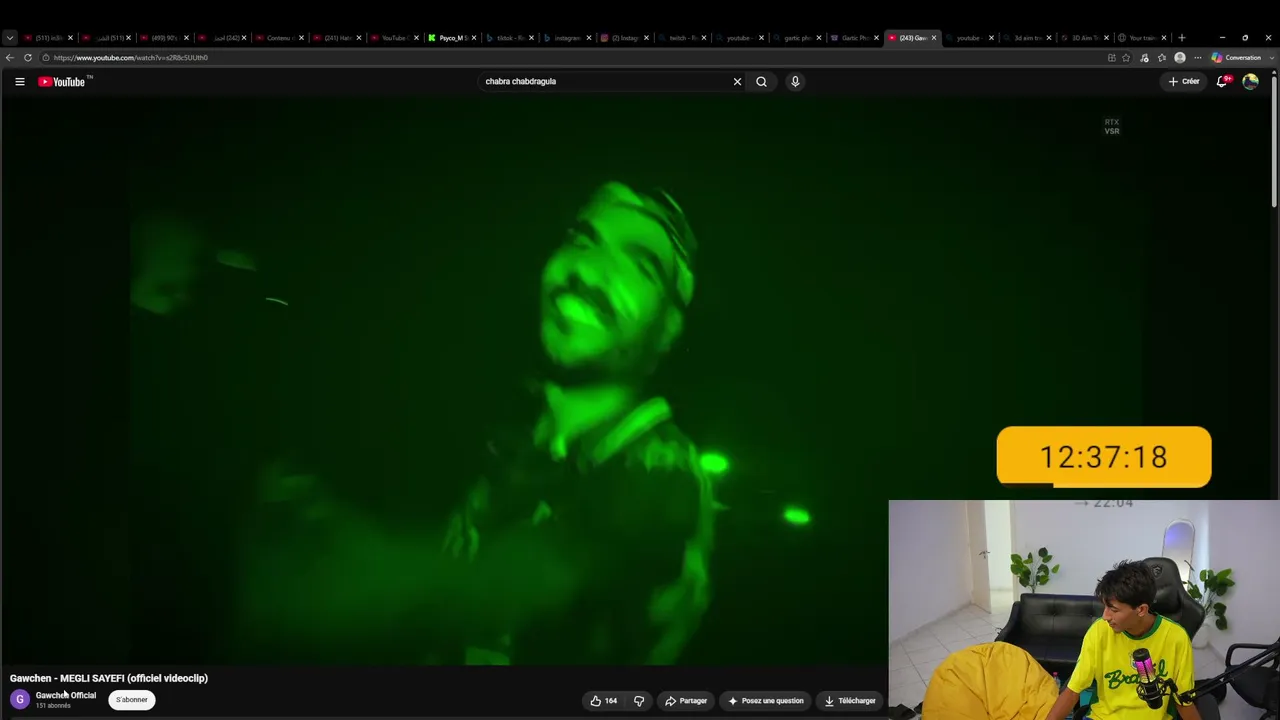Click the Partager share button
This screenshot has width=1280, height=720.
[x=686, y=701]
